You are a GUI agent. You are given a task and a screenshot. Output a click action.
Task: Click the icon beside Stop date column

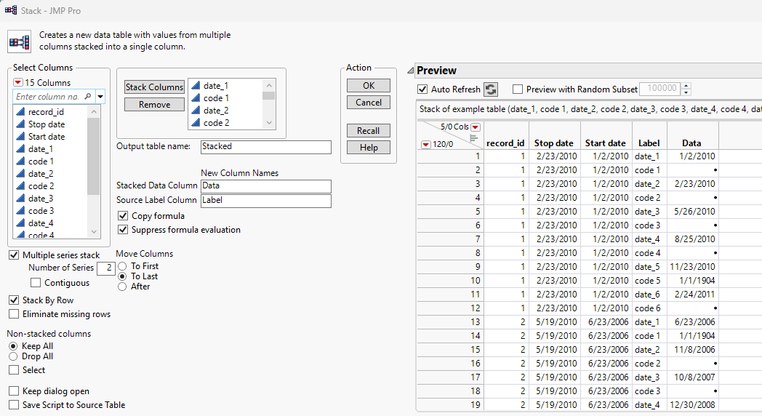(20, 124)
